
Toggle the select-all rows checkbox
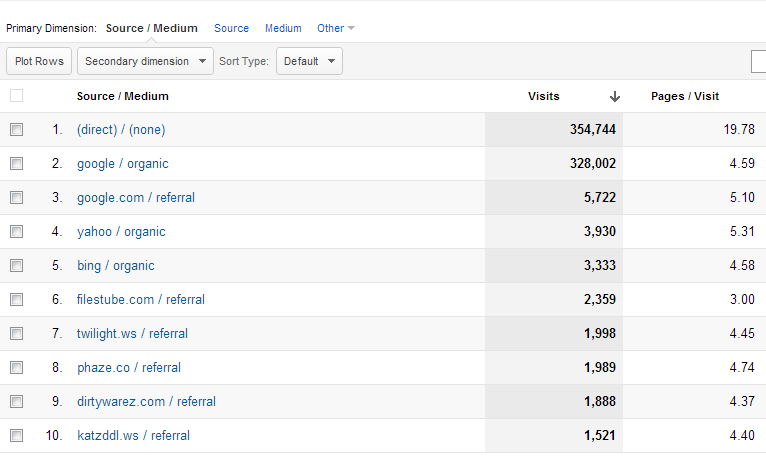coord(16,96)
